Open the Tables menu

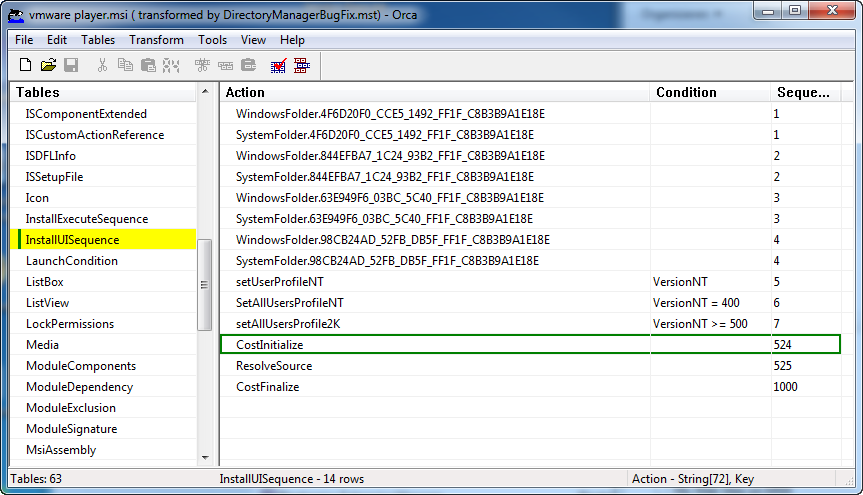tap(98, 40)
